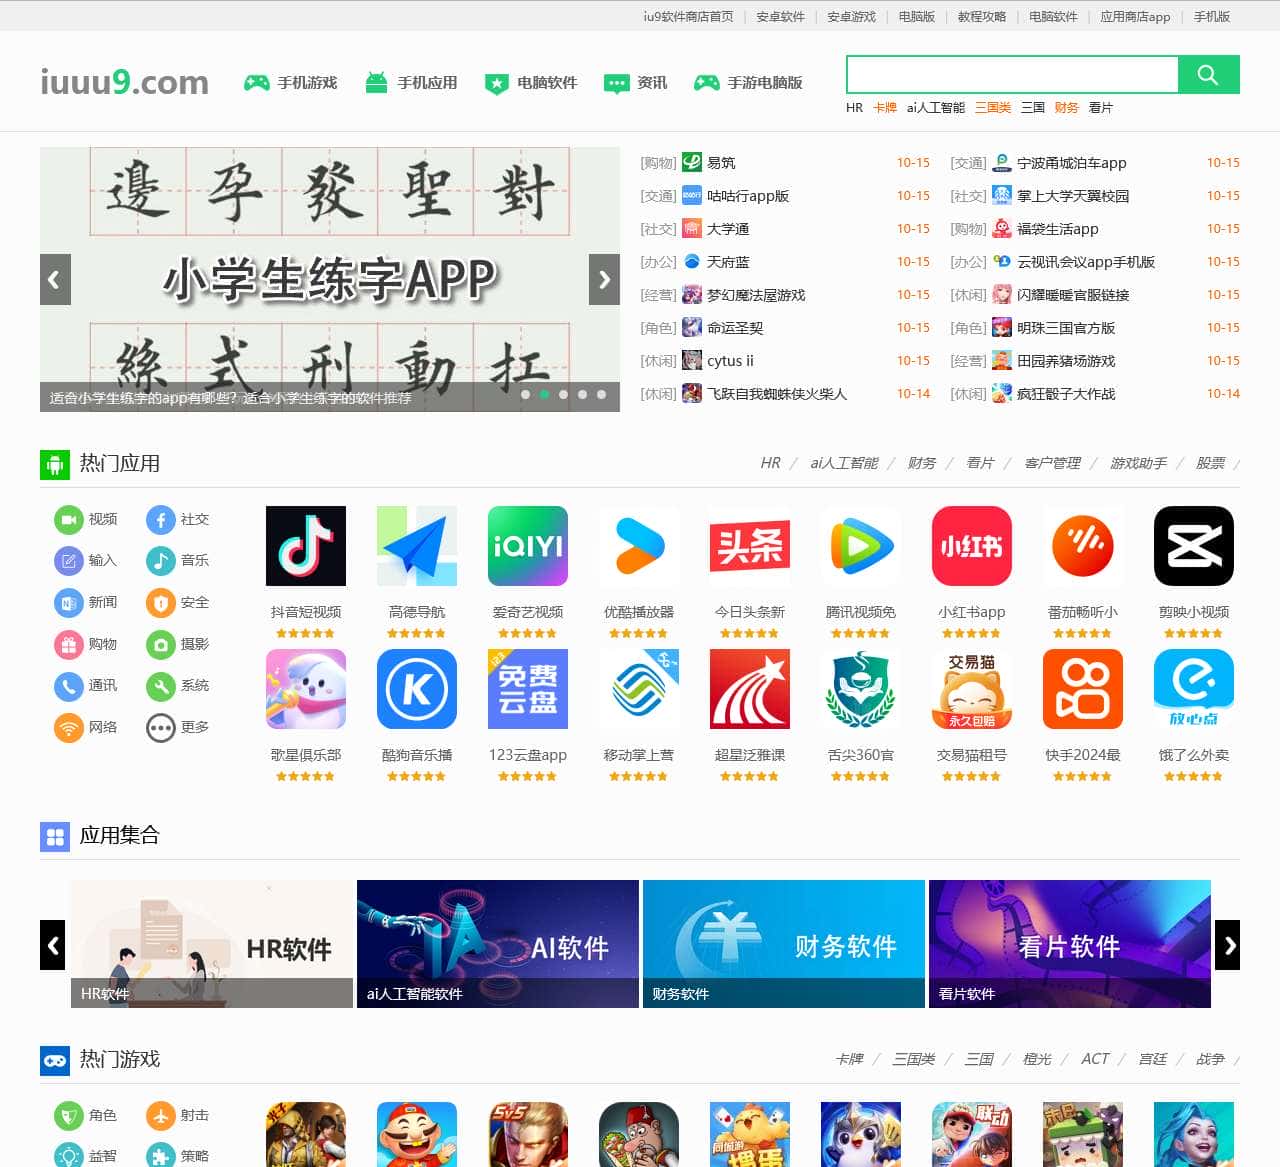Open the 番茄畅听 app icon

[x=1083, y=546]
